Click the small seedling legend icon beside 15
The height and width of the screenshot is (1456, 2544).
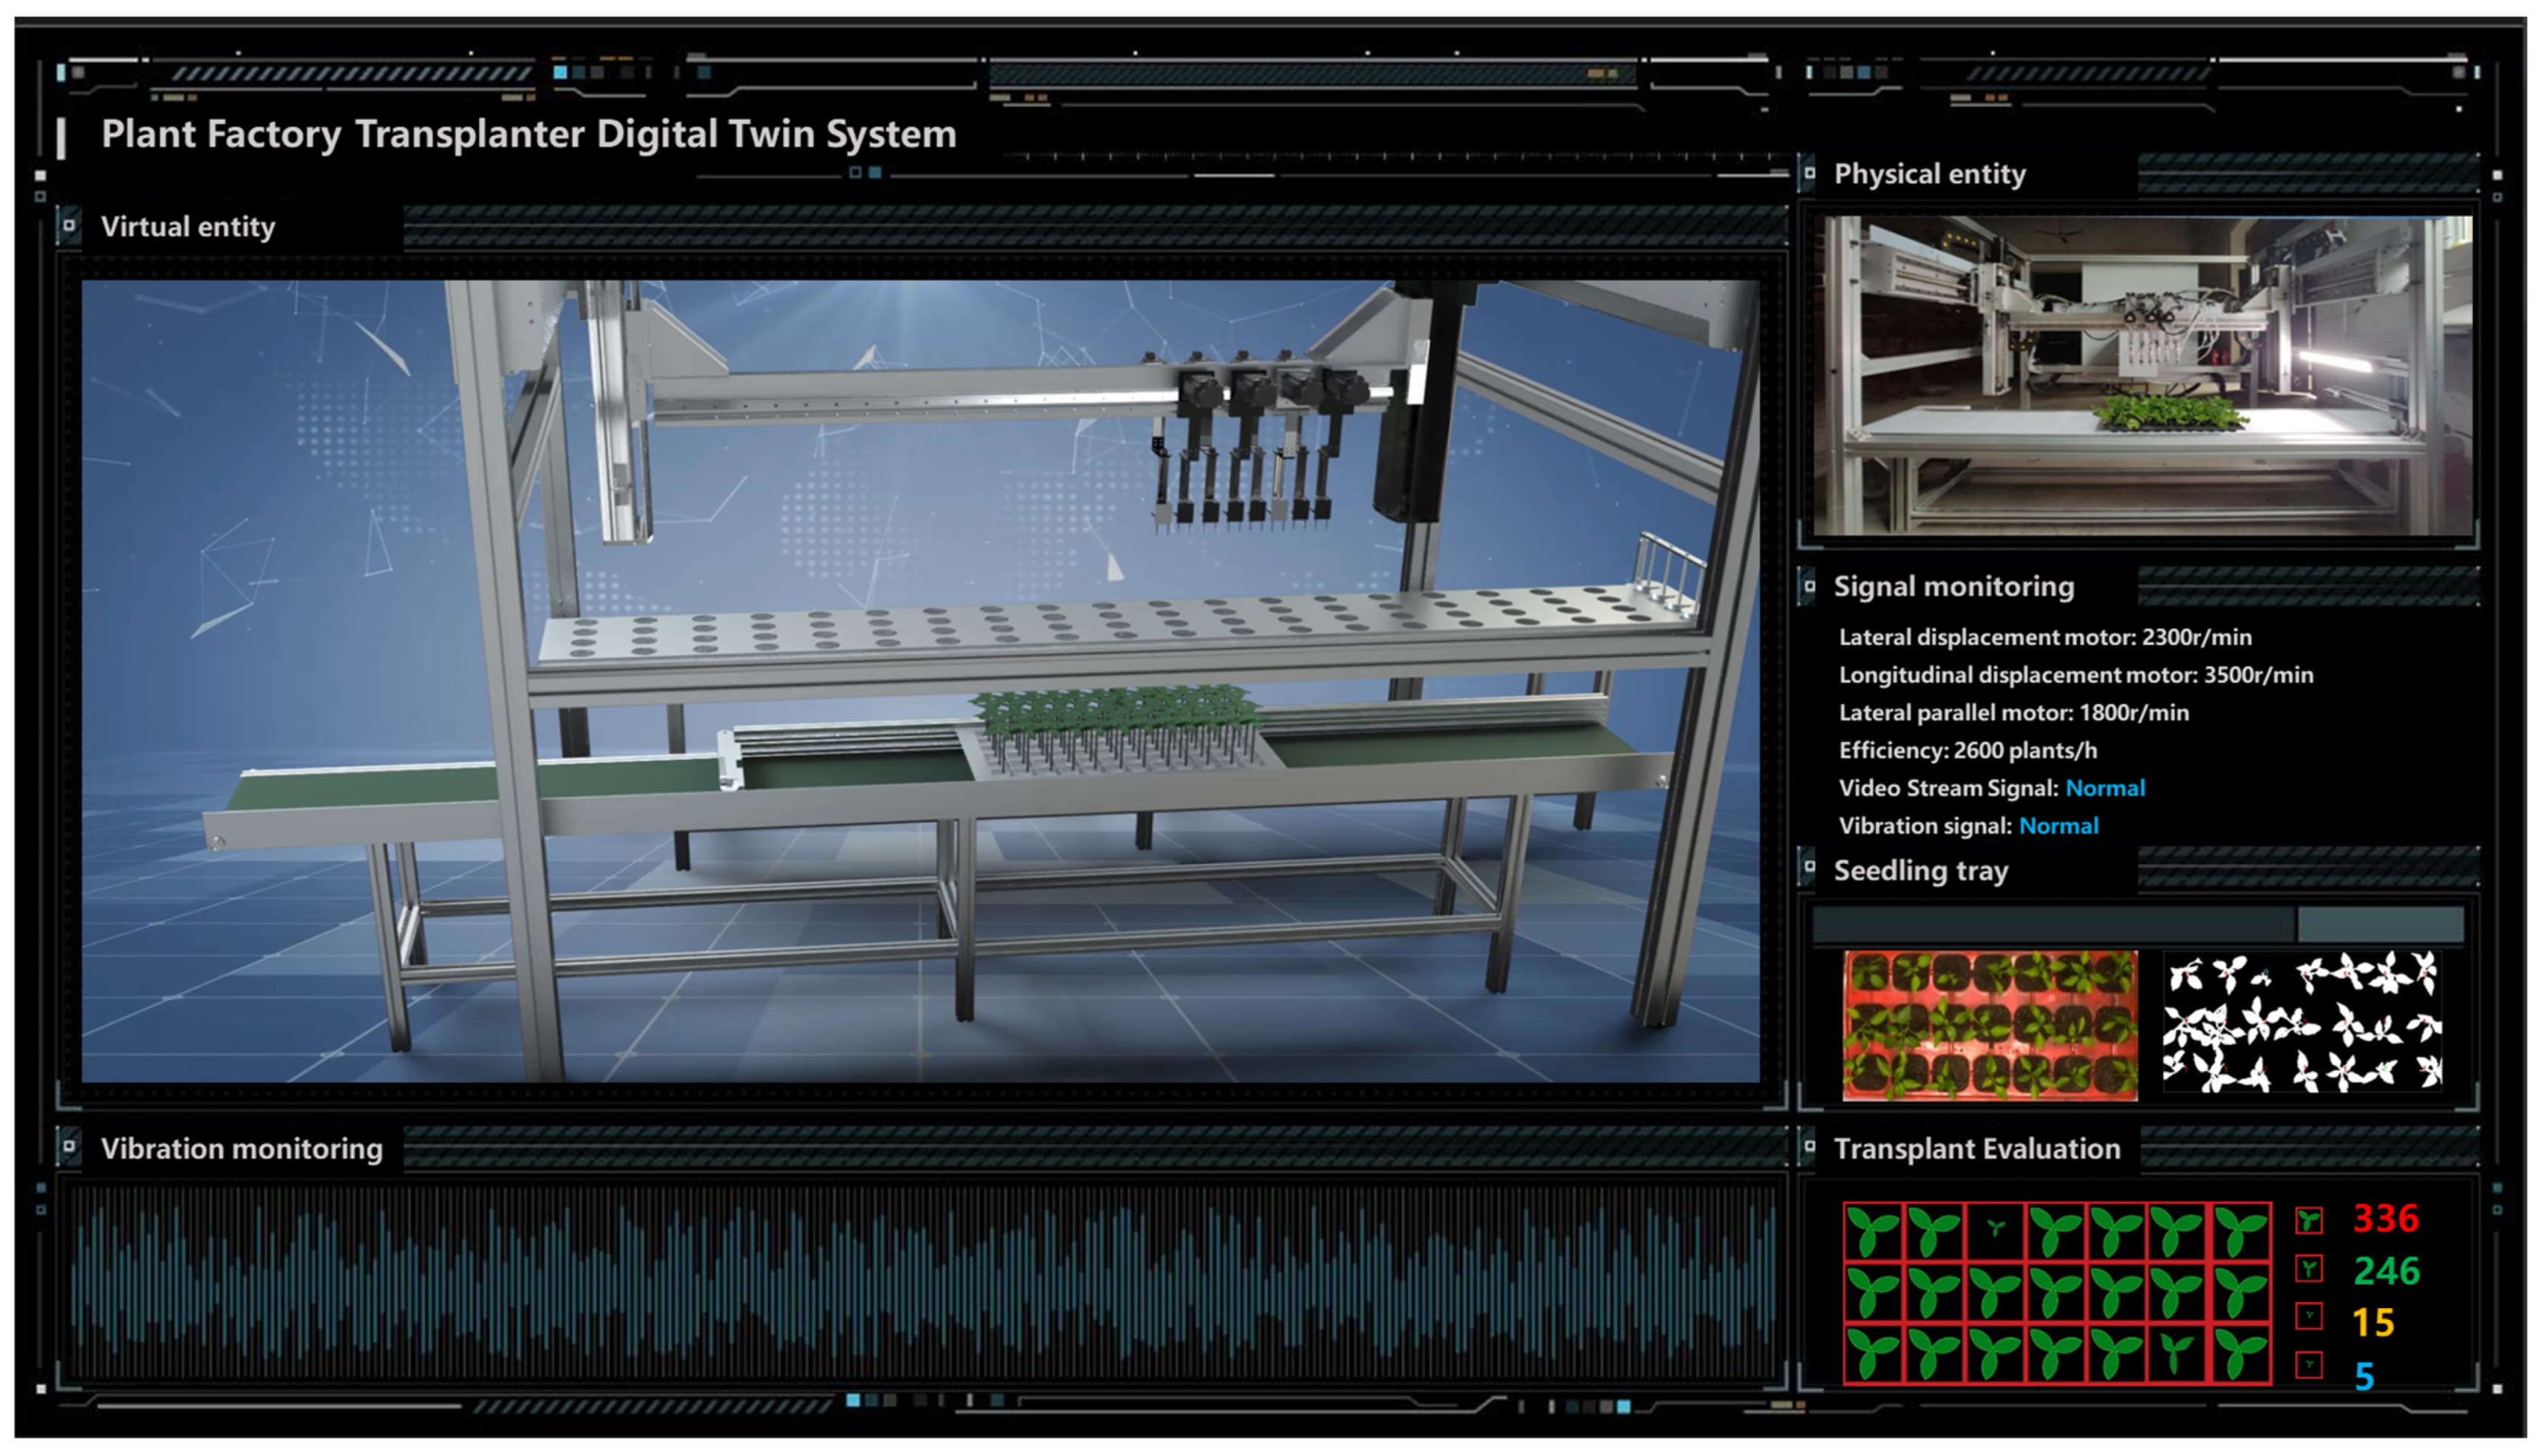pyautogui.click(x=2308, y=1317)
